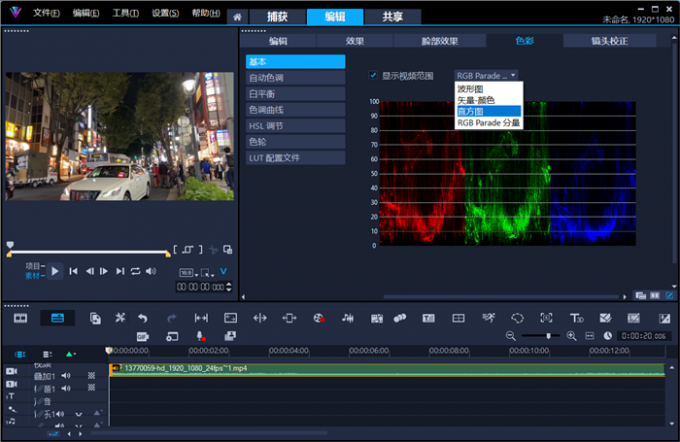Open the mask creator icon
The width and height of the screenshot is (680, 442).
[x=517, y=318]
